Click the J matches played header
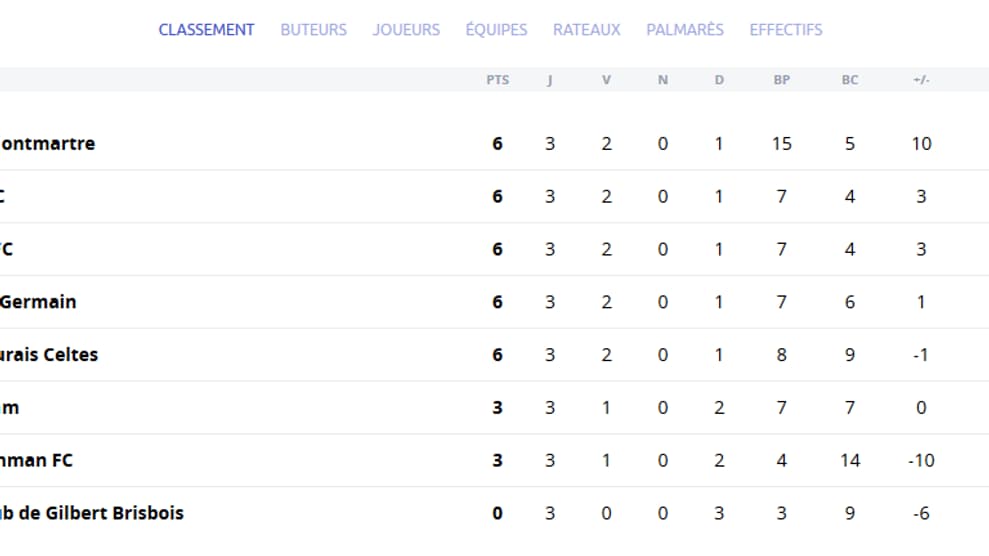989x556 pixels. (x=550, y=80)
